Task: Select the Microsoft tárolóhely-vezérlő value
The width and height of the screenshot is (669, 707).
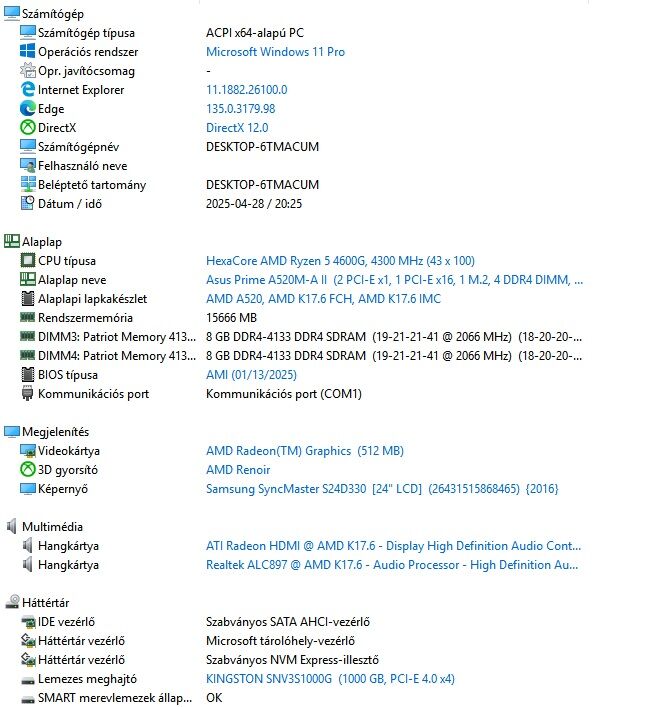Action: [x=280, y=641]
